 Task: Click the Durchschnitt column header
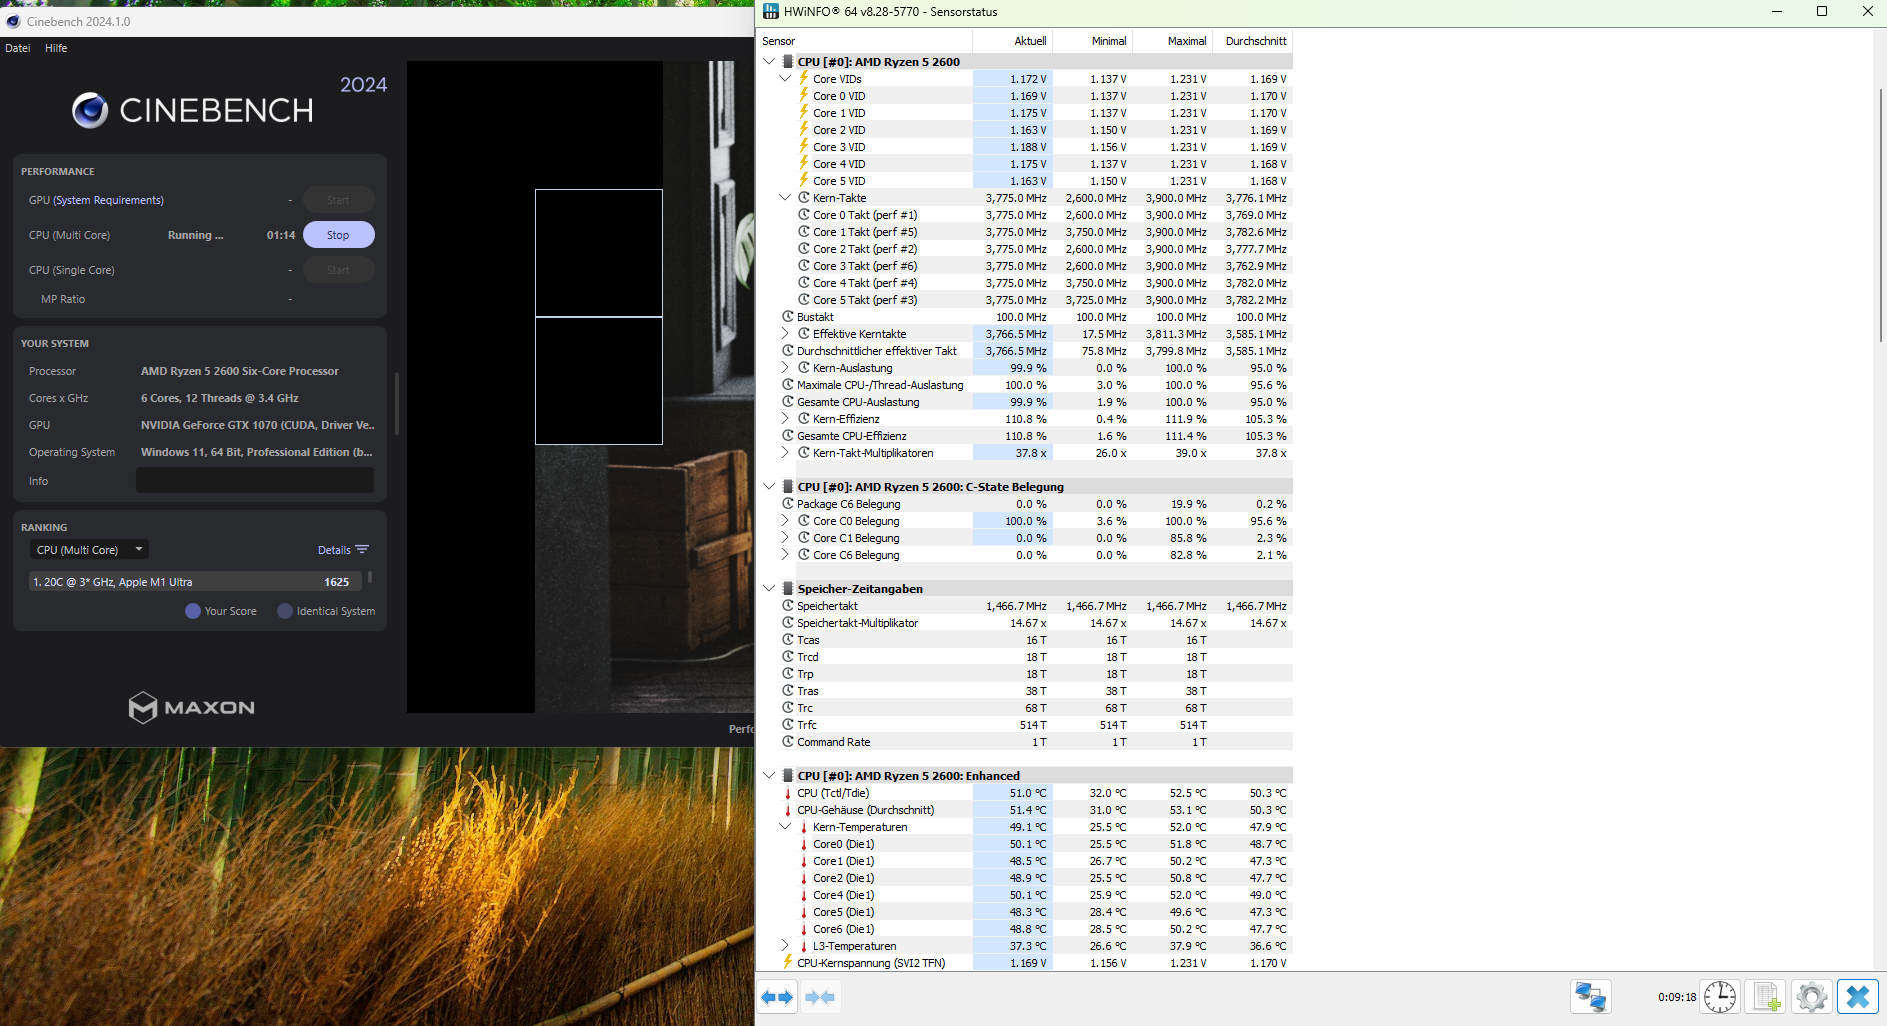pyautogui.click(x=1253, y=41)
